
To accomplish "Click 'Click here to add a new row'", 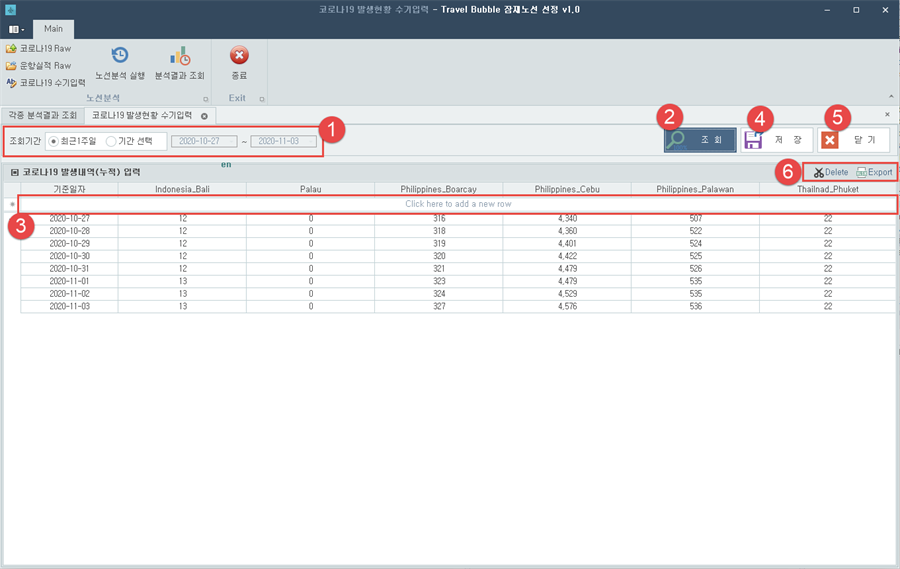I will 458,204.
